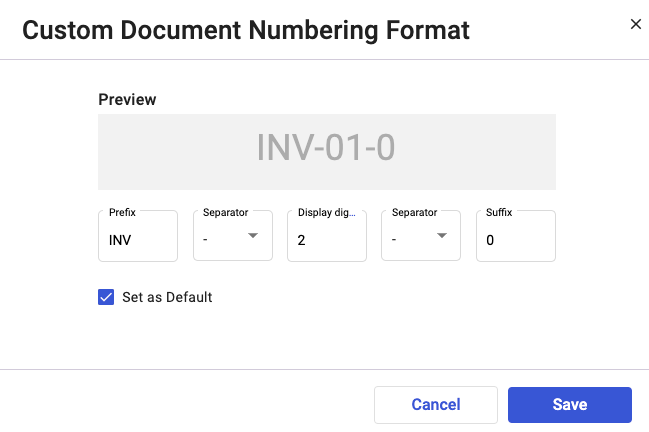Click the Cancel button
The image size is (649, 432).
(x=435, y=405)
